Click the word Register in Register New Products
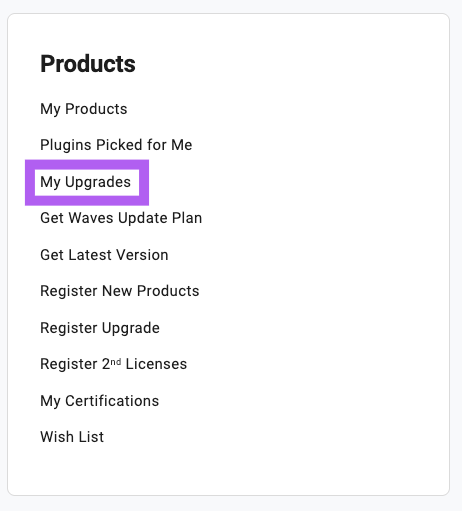The image size is (462, 511). point(69,292)
